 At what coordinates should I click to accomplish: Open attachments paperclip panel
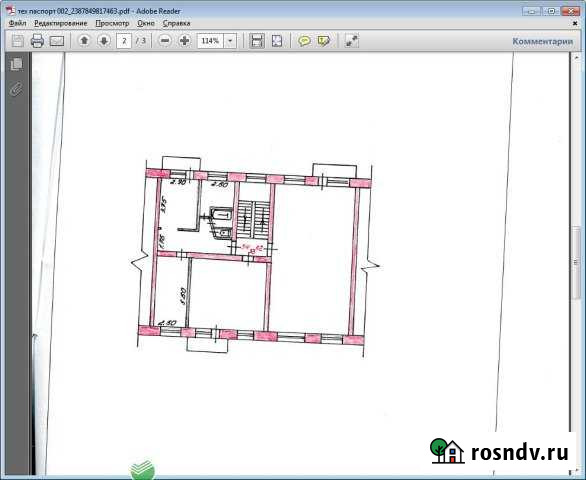16,89
